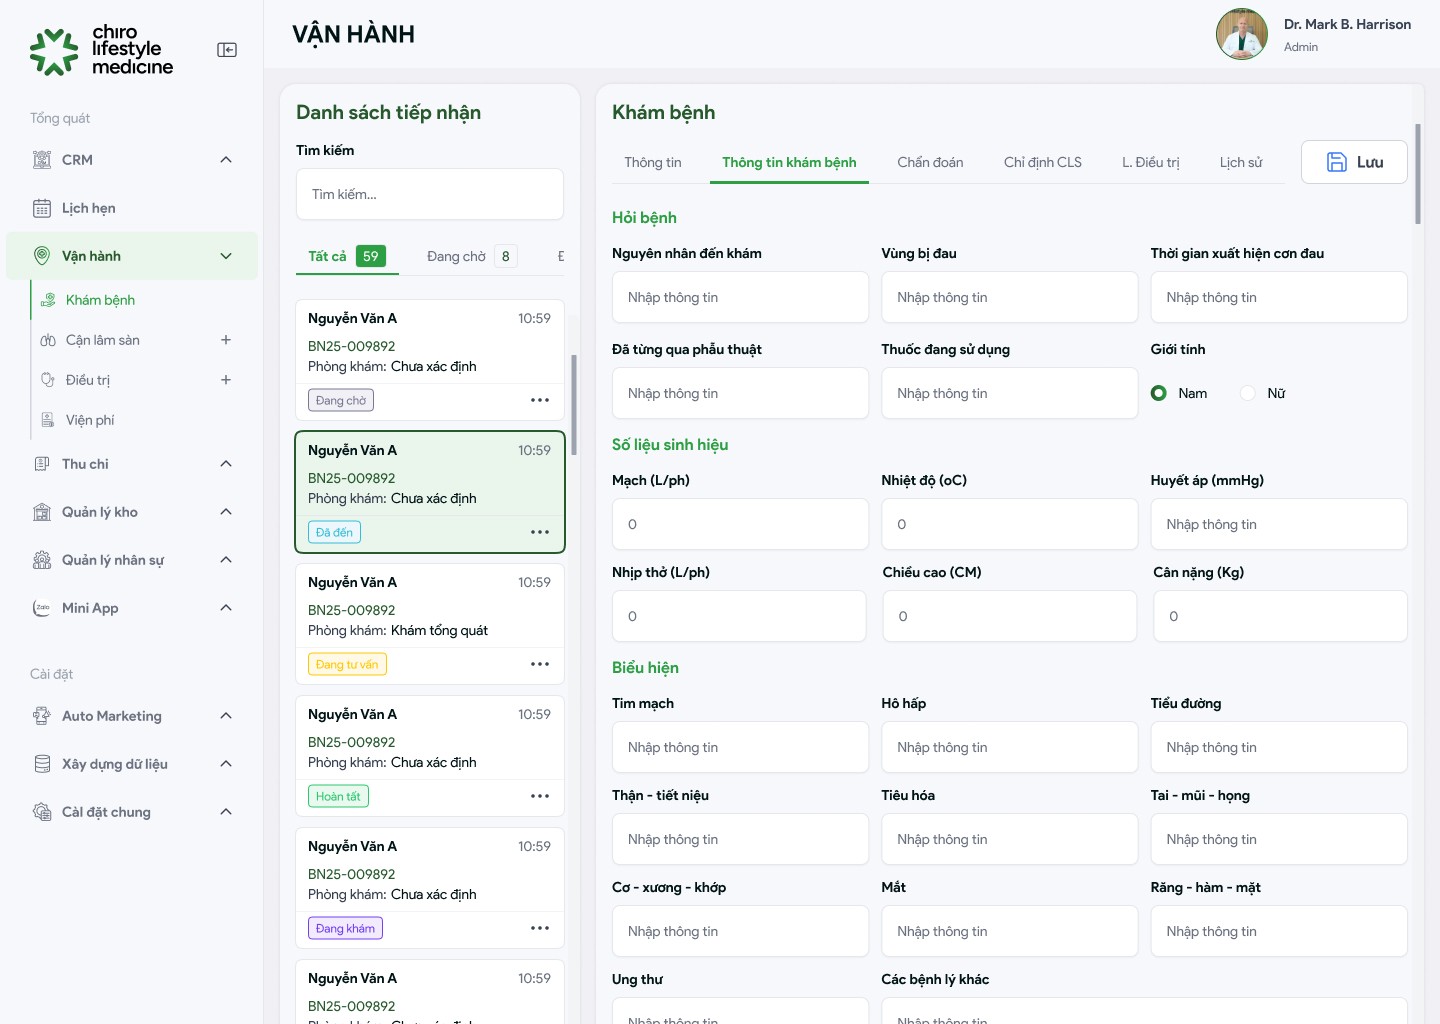Image resolution: width=1440 pixels, height=1024 pixels.
Task: Click the Cận lâm sàn icon
Action: pyautogui.click(x=48, y=340)
